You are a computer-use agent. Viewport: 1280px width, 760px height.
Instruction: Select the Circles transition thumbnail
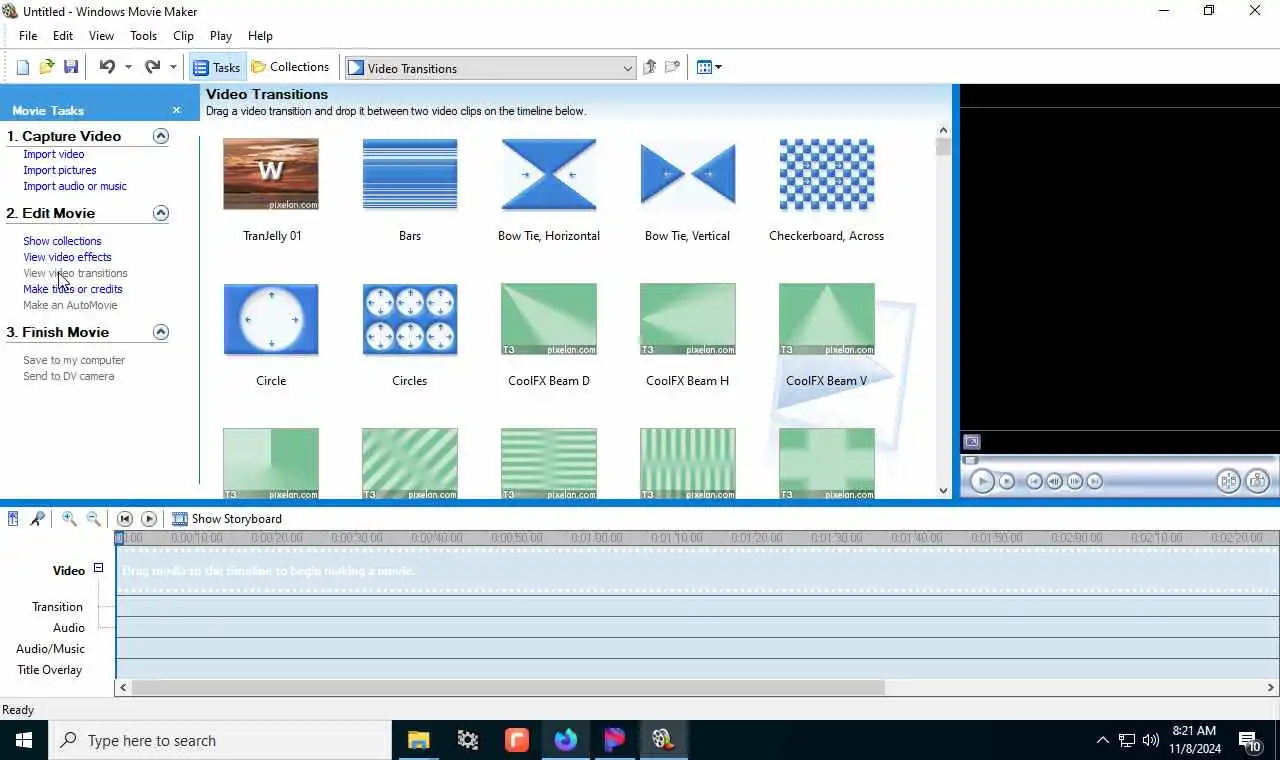click(410, 319)
